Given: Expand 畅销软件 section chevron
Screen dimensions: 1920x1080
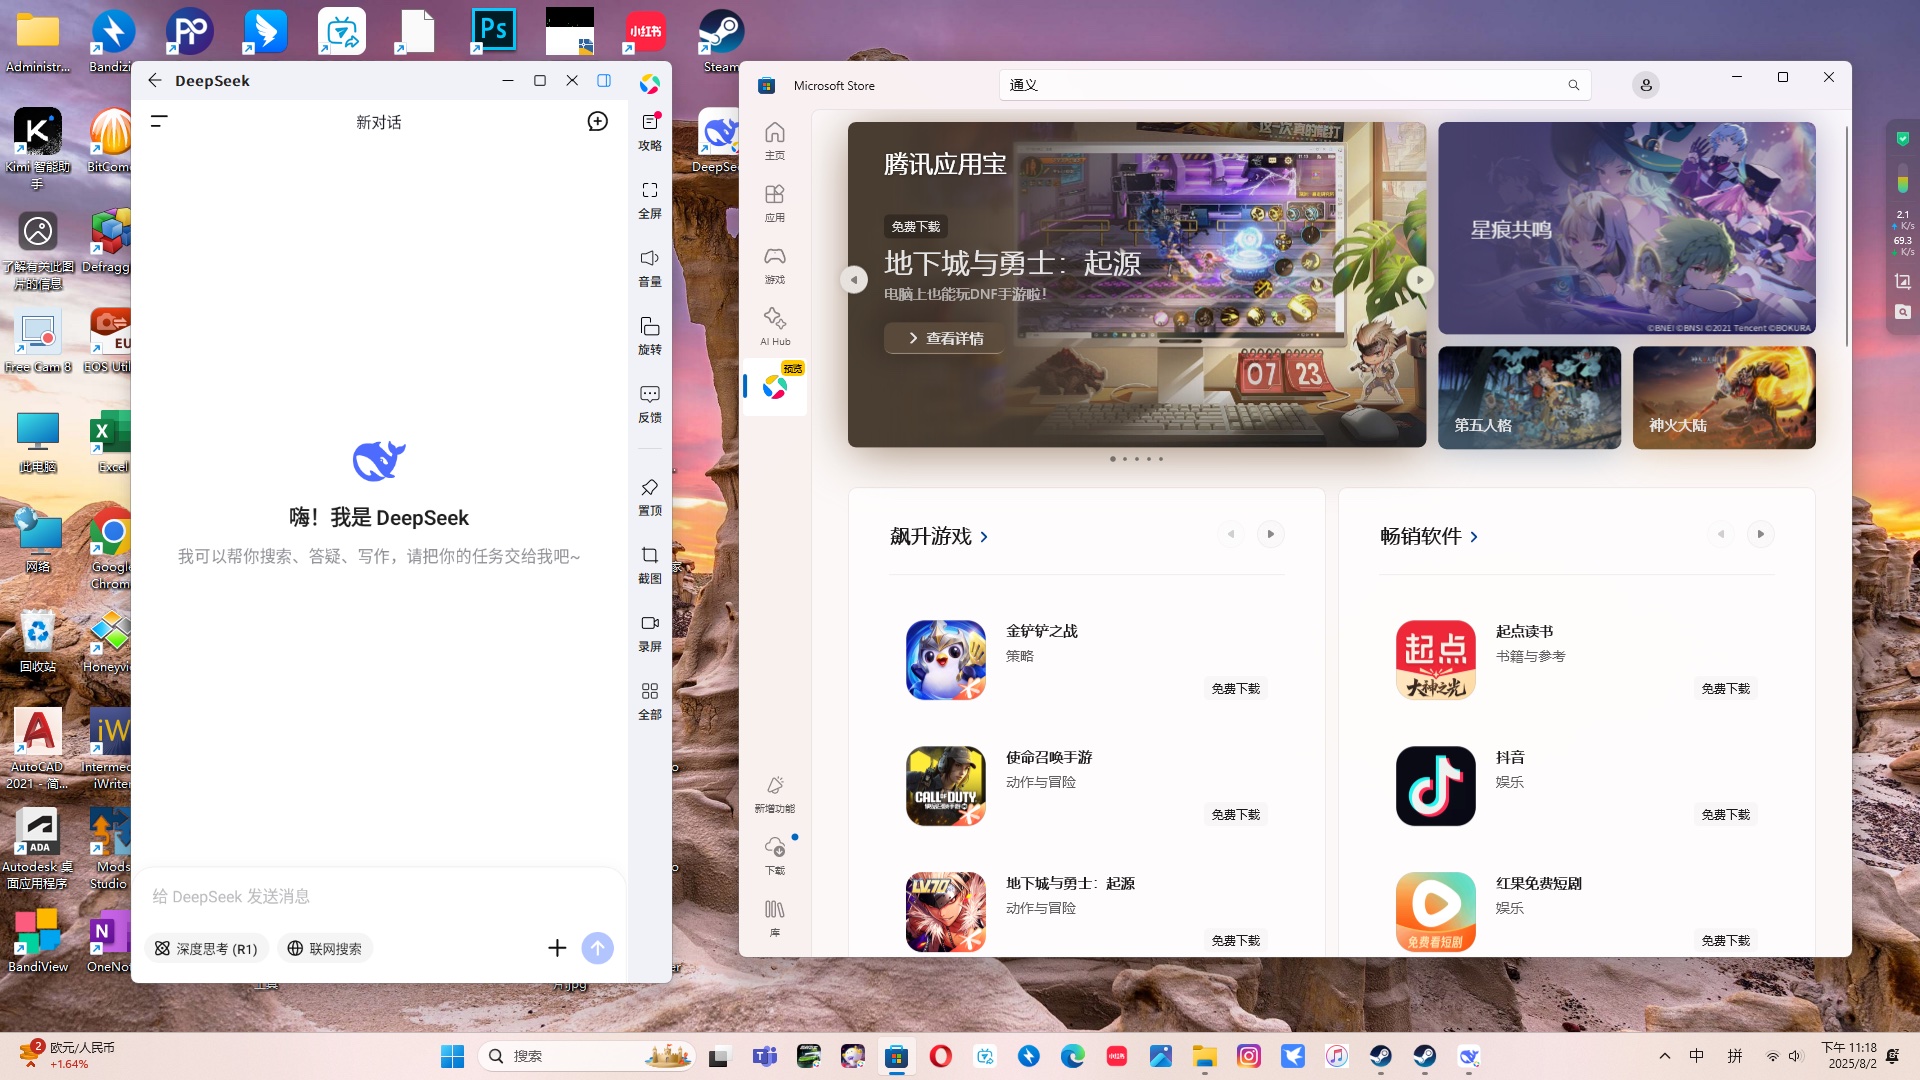Looking at the screenshot, I should click(x=1474, y=537).
